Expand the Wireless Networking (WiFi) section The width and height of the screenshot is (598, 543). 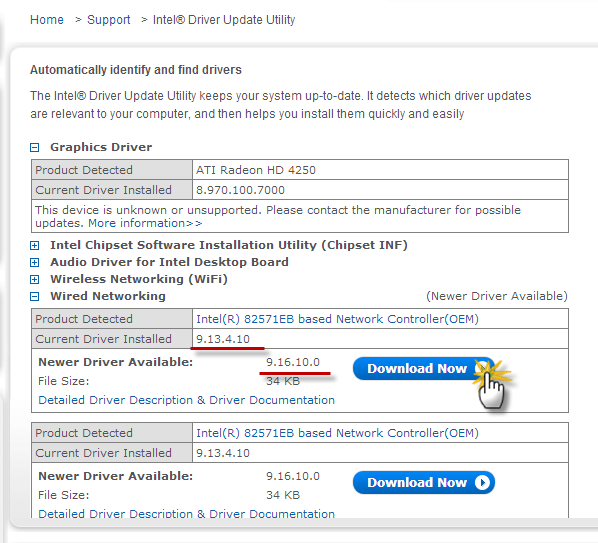click(35, 280)
